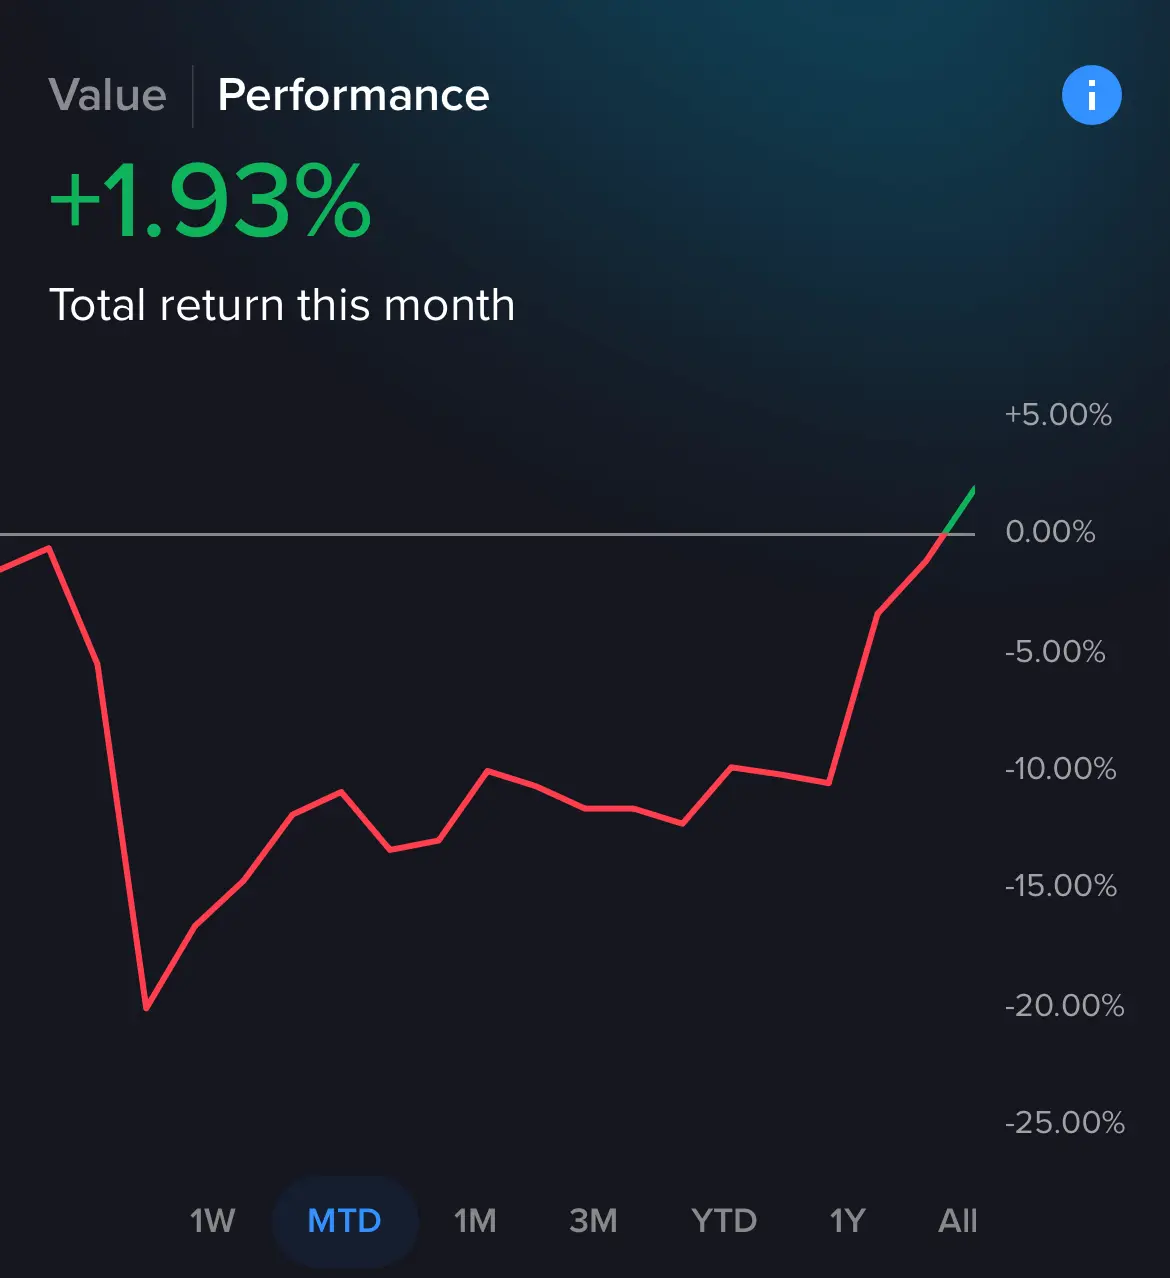
Task: Tap the green end segment of chart line
Action: [x=959, y=511]
